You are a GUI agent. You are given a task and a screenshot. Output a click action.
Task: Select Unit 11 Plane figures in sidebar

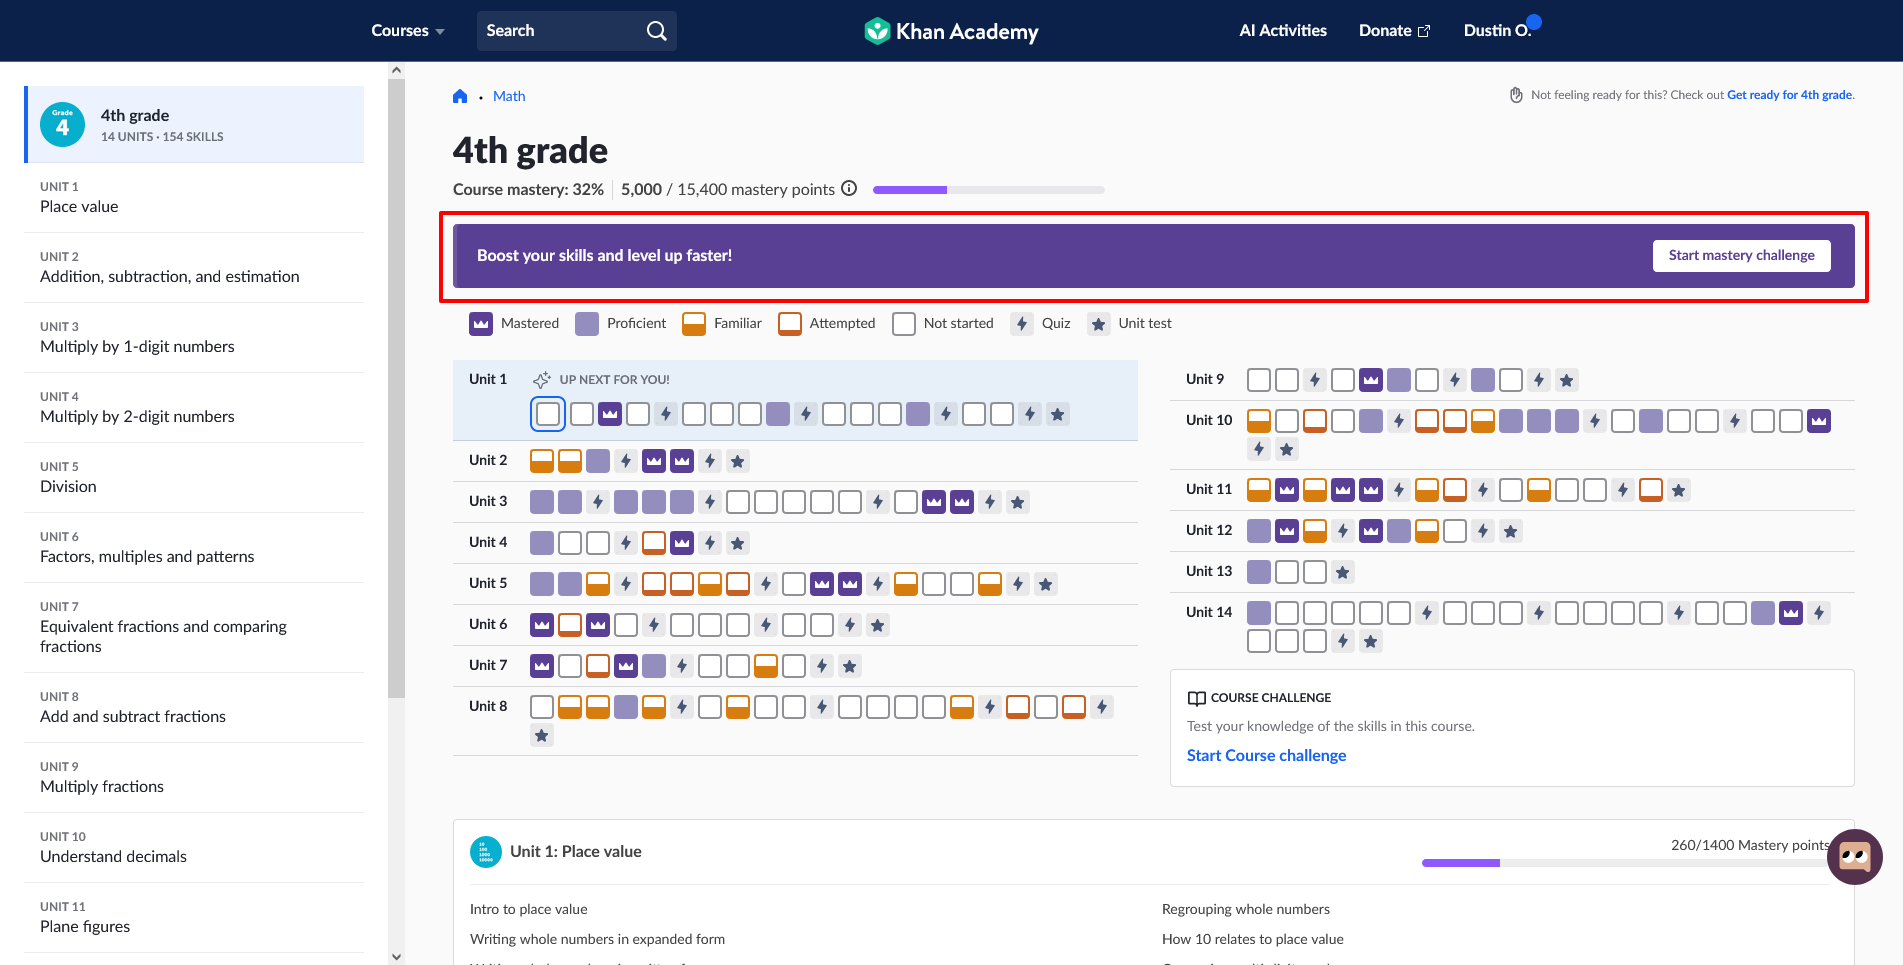tap(193, 918)
